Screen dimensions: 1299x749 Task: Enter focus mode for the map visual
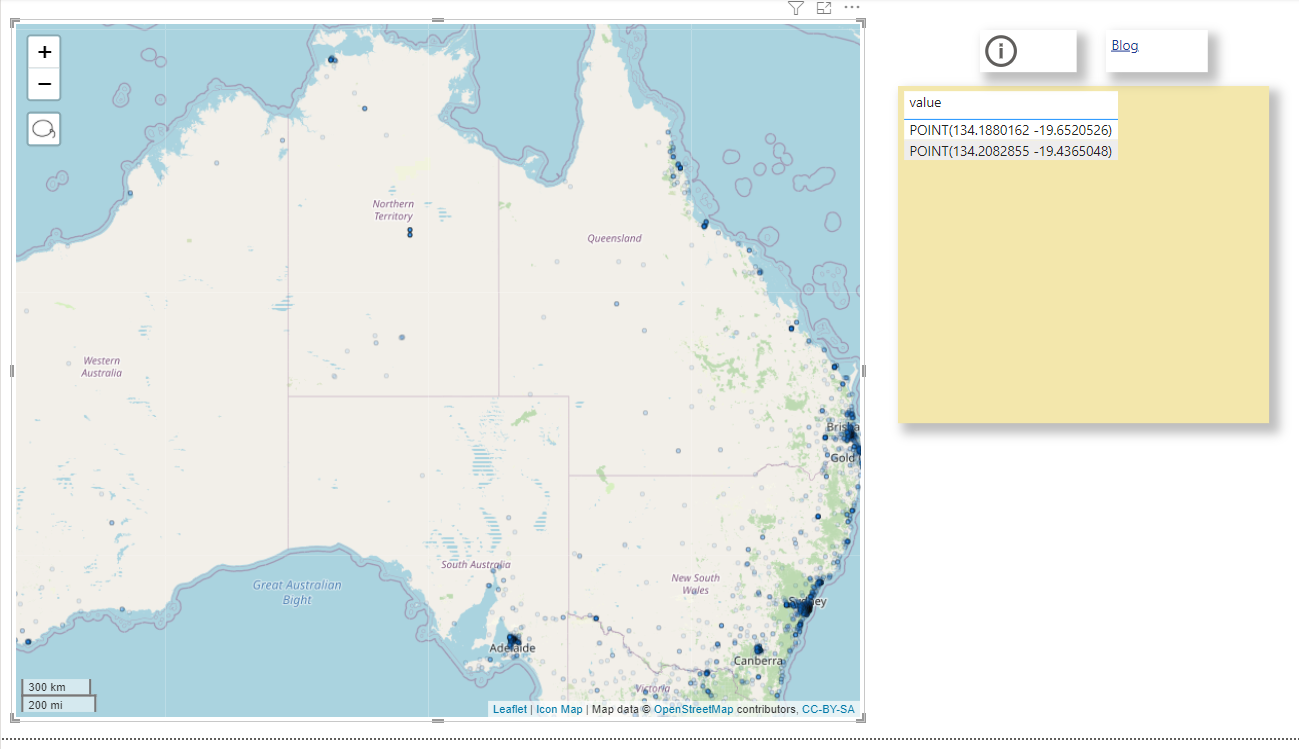(x=824, y=8)
